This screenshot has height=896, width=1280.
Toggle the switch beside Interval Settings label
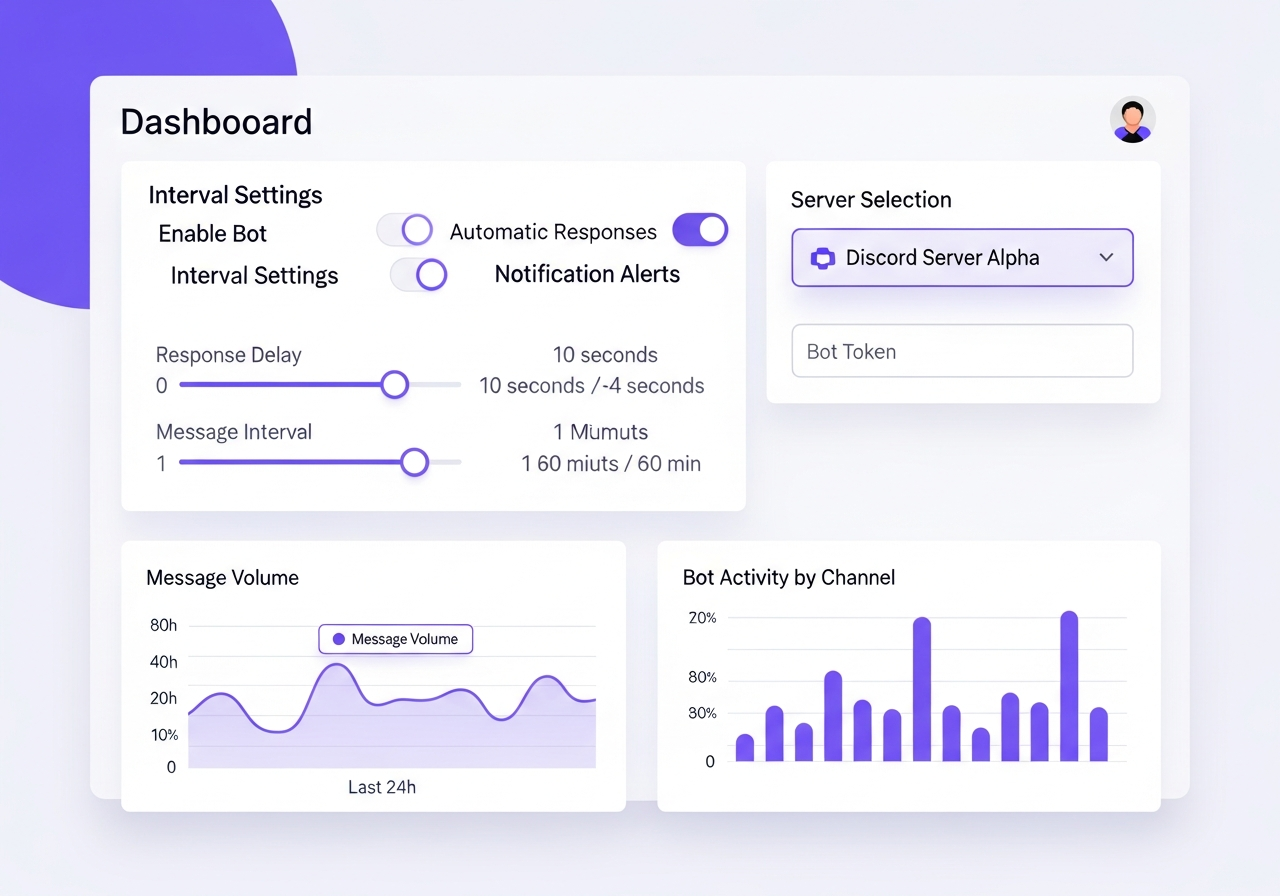click(x=418, y=274)
